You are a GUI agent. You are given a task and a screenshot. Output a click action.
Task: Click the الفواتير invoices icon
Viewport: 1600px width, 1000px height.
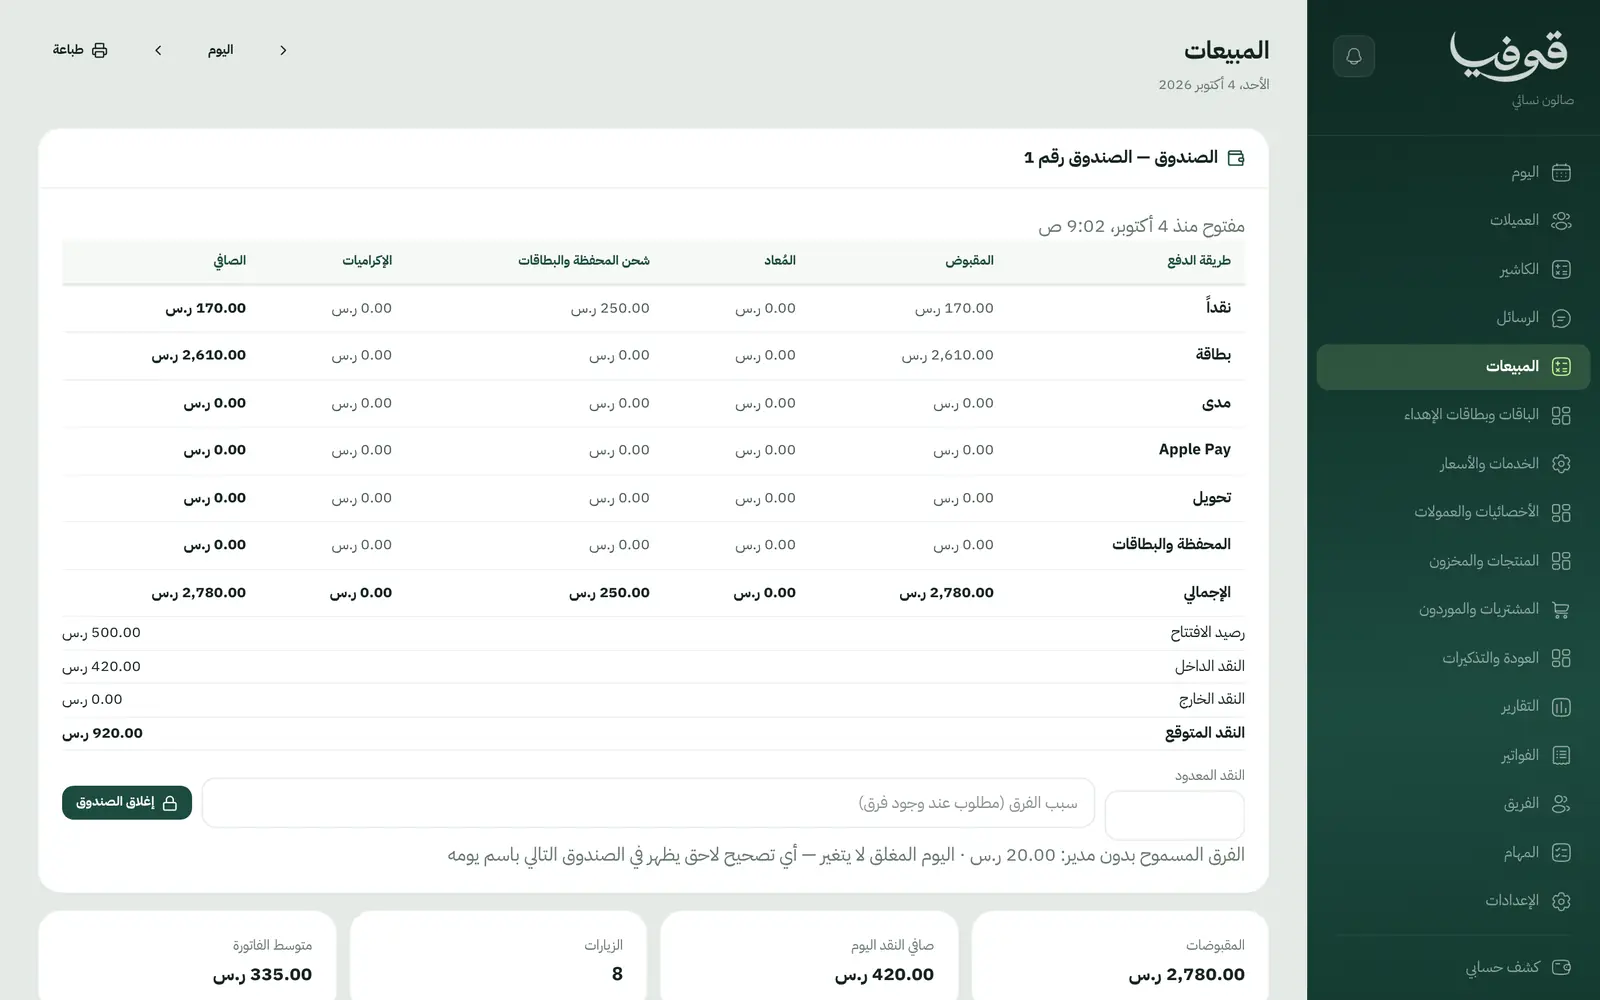tap(1561, 755)
